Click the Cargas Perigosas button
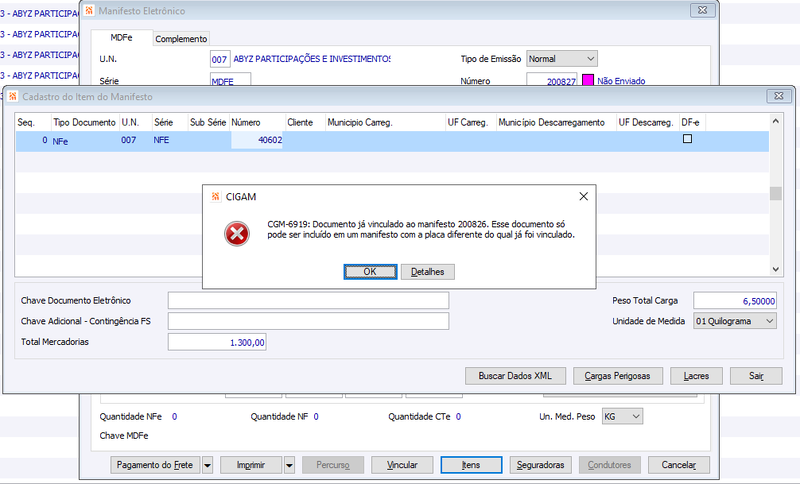 tap(617, 376)
